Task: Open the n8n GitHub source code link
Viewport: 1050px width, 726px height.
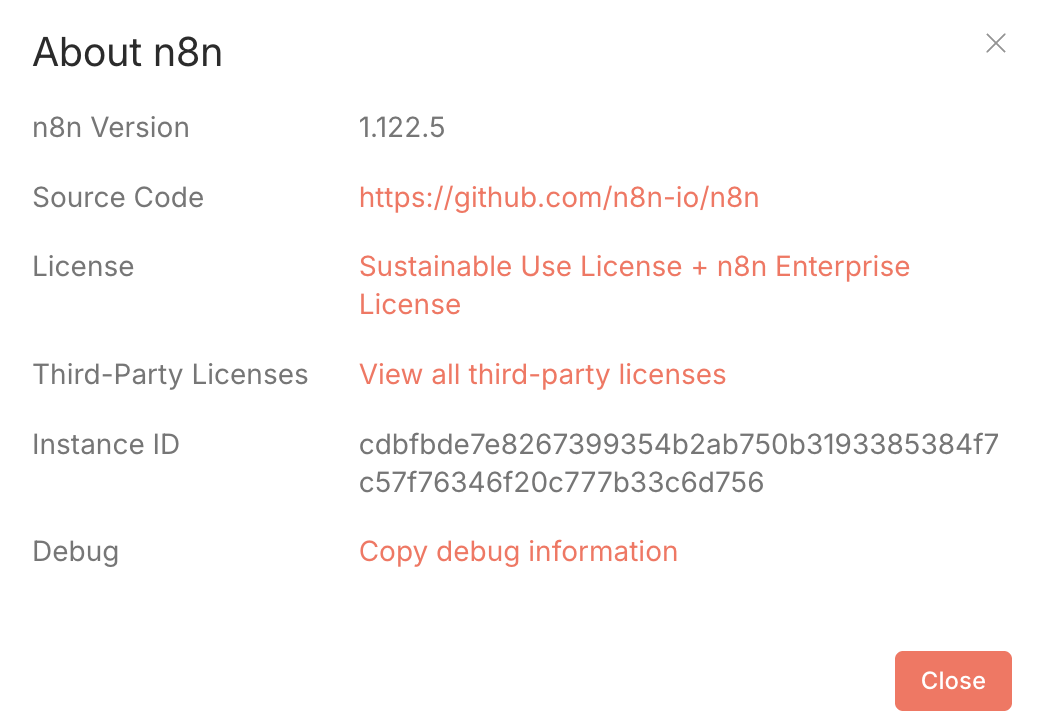Action: pyautogui.click(x=558, y=198)
